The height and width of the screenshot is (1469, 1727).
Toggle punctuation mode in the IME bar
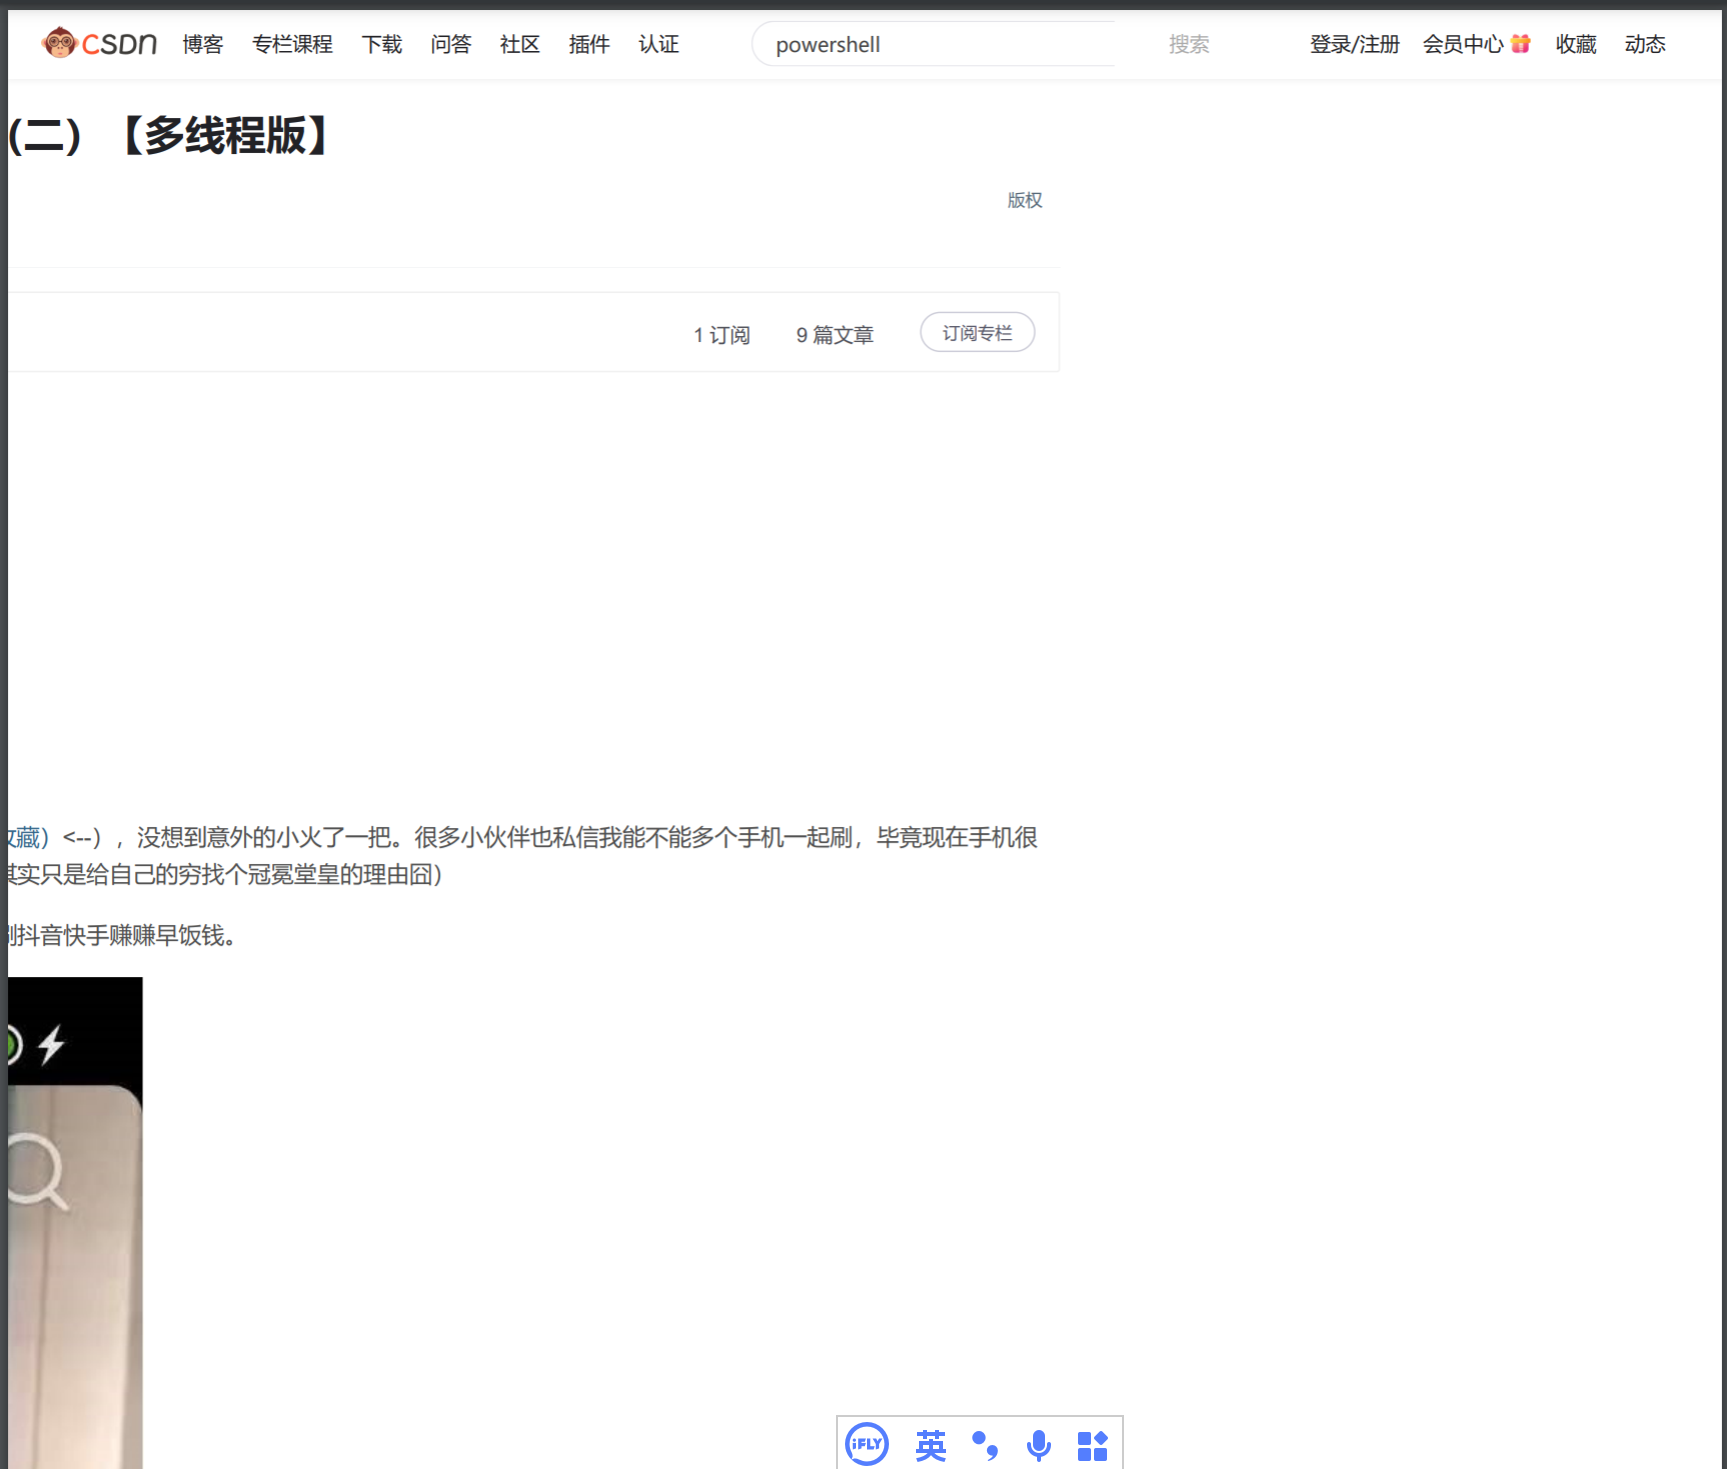click(x=985, y=1445)
